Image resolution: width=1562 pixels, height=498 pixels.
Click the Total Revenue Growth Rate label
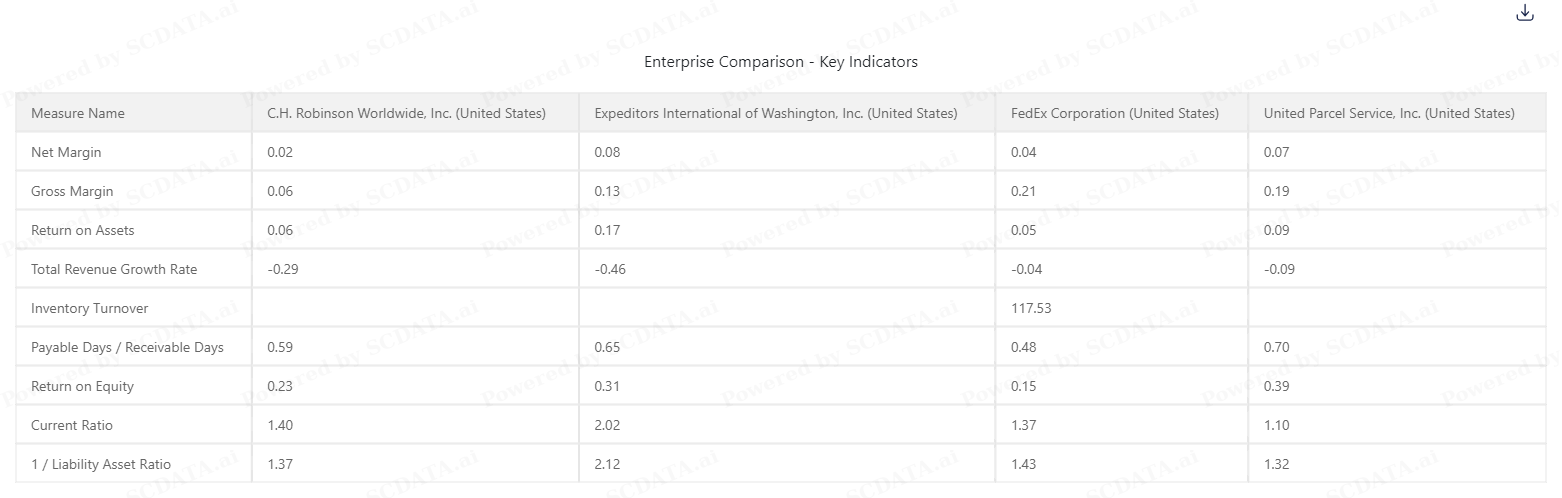coord(114,269)
